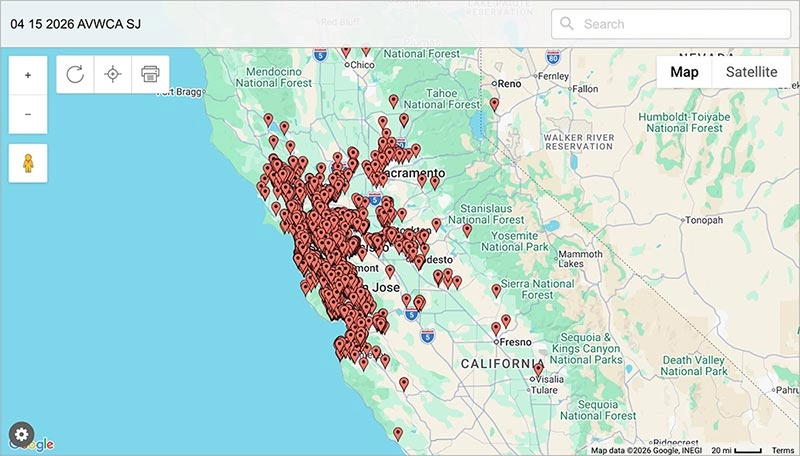This screenshot has height=456, width=800.
Task: Click the search magnifier icon
Action: 567,23
